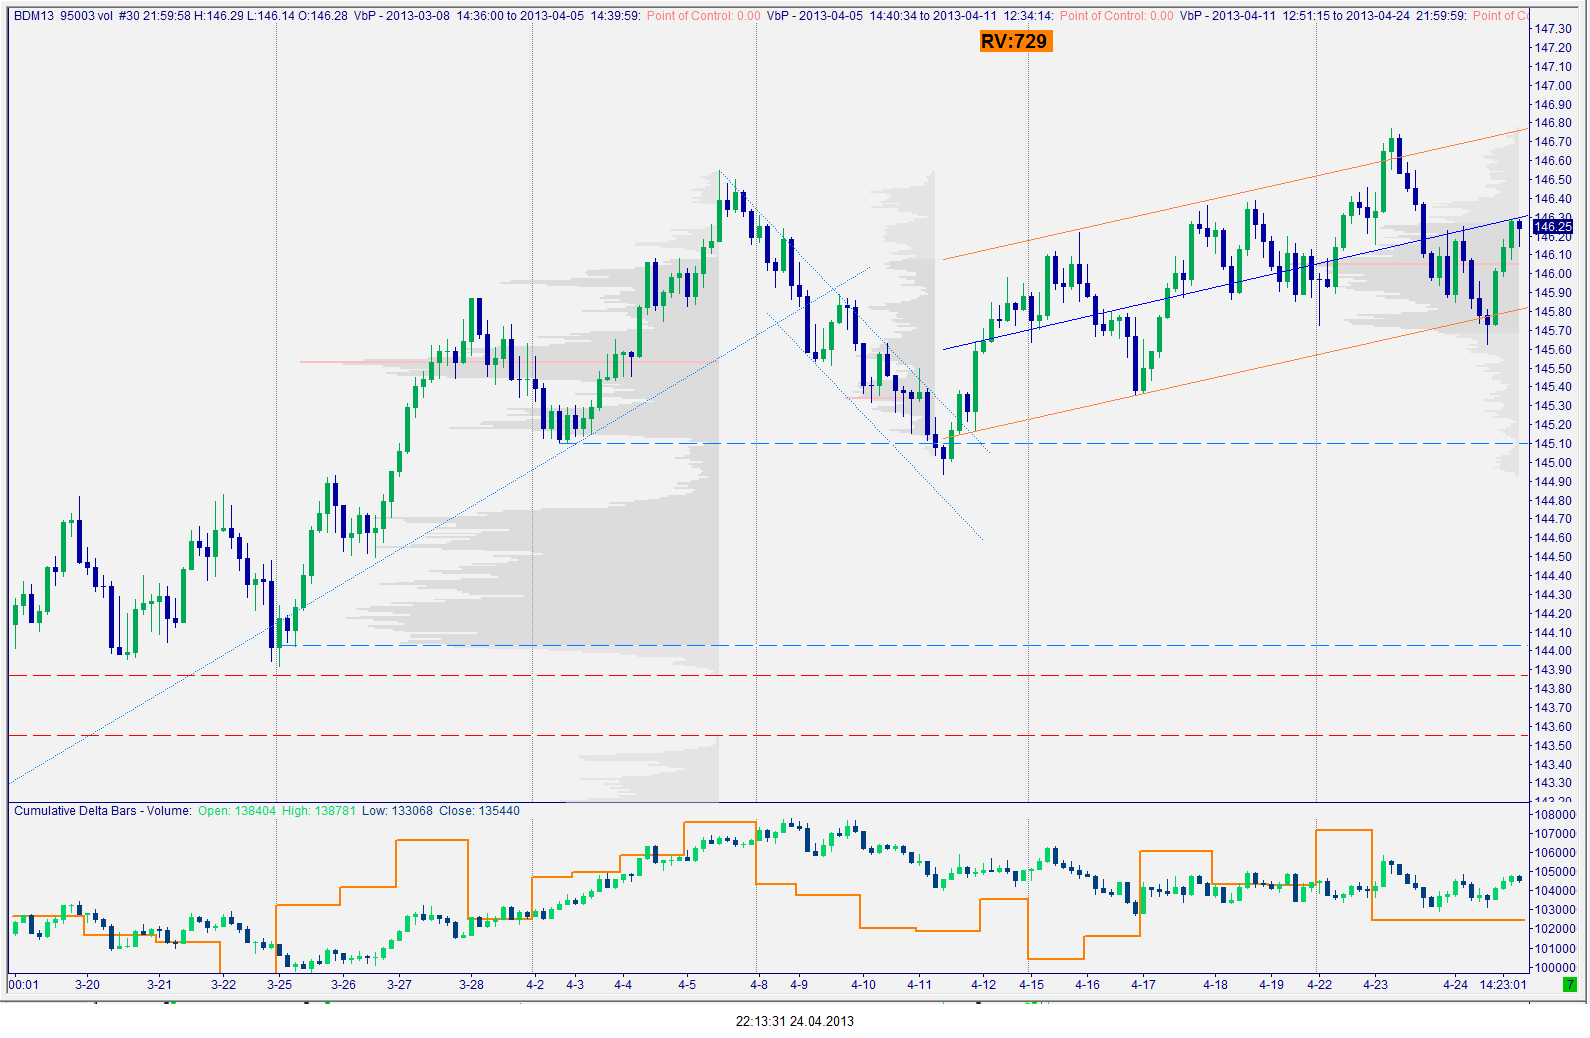Select the VbP 2013-04-05 14:40:34 study label

pyautogui.click(x=910, y=16)
